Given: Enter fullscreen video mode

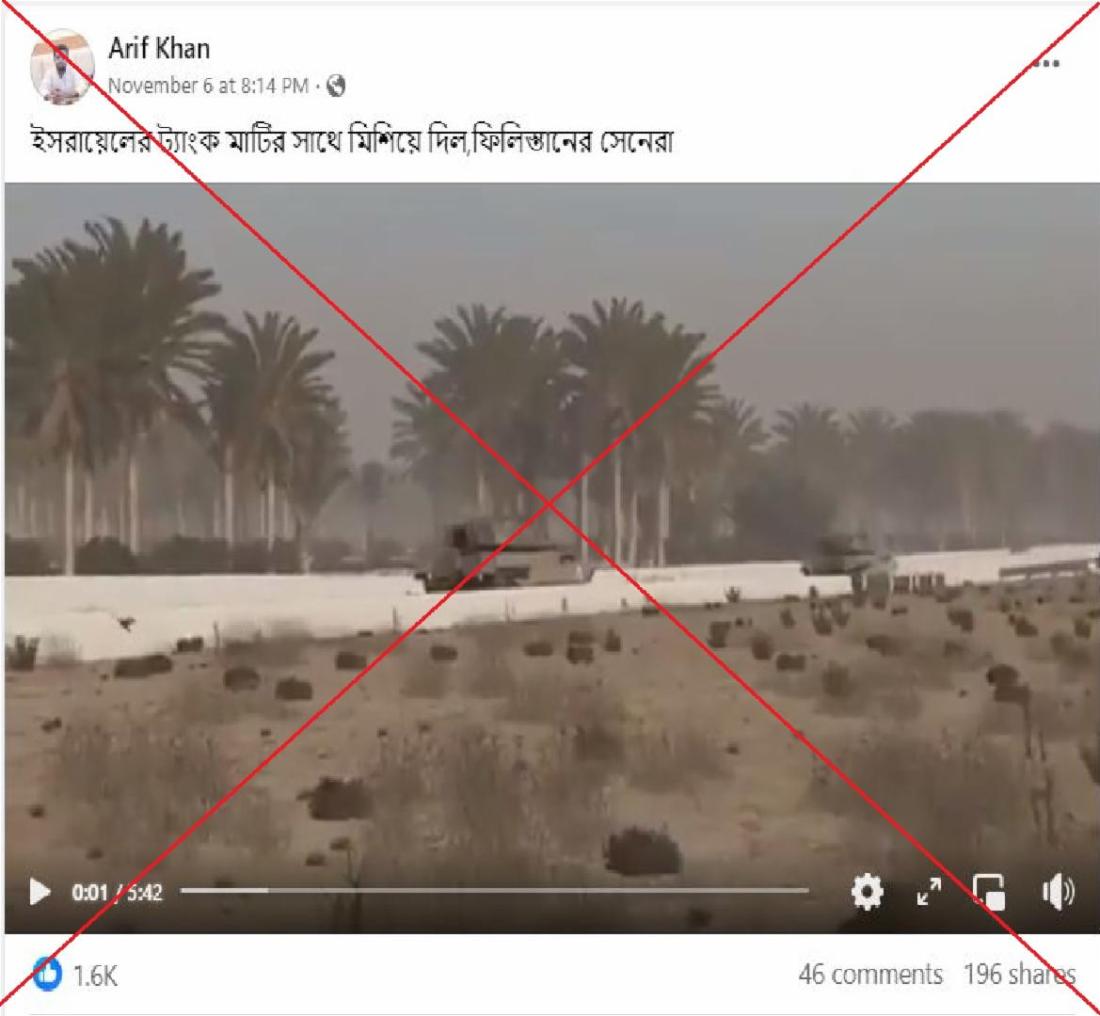Looking at the screenshot, I should [x=929, y=893].
